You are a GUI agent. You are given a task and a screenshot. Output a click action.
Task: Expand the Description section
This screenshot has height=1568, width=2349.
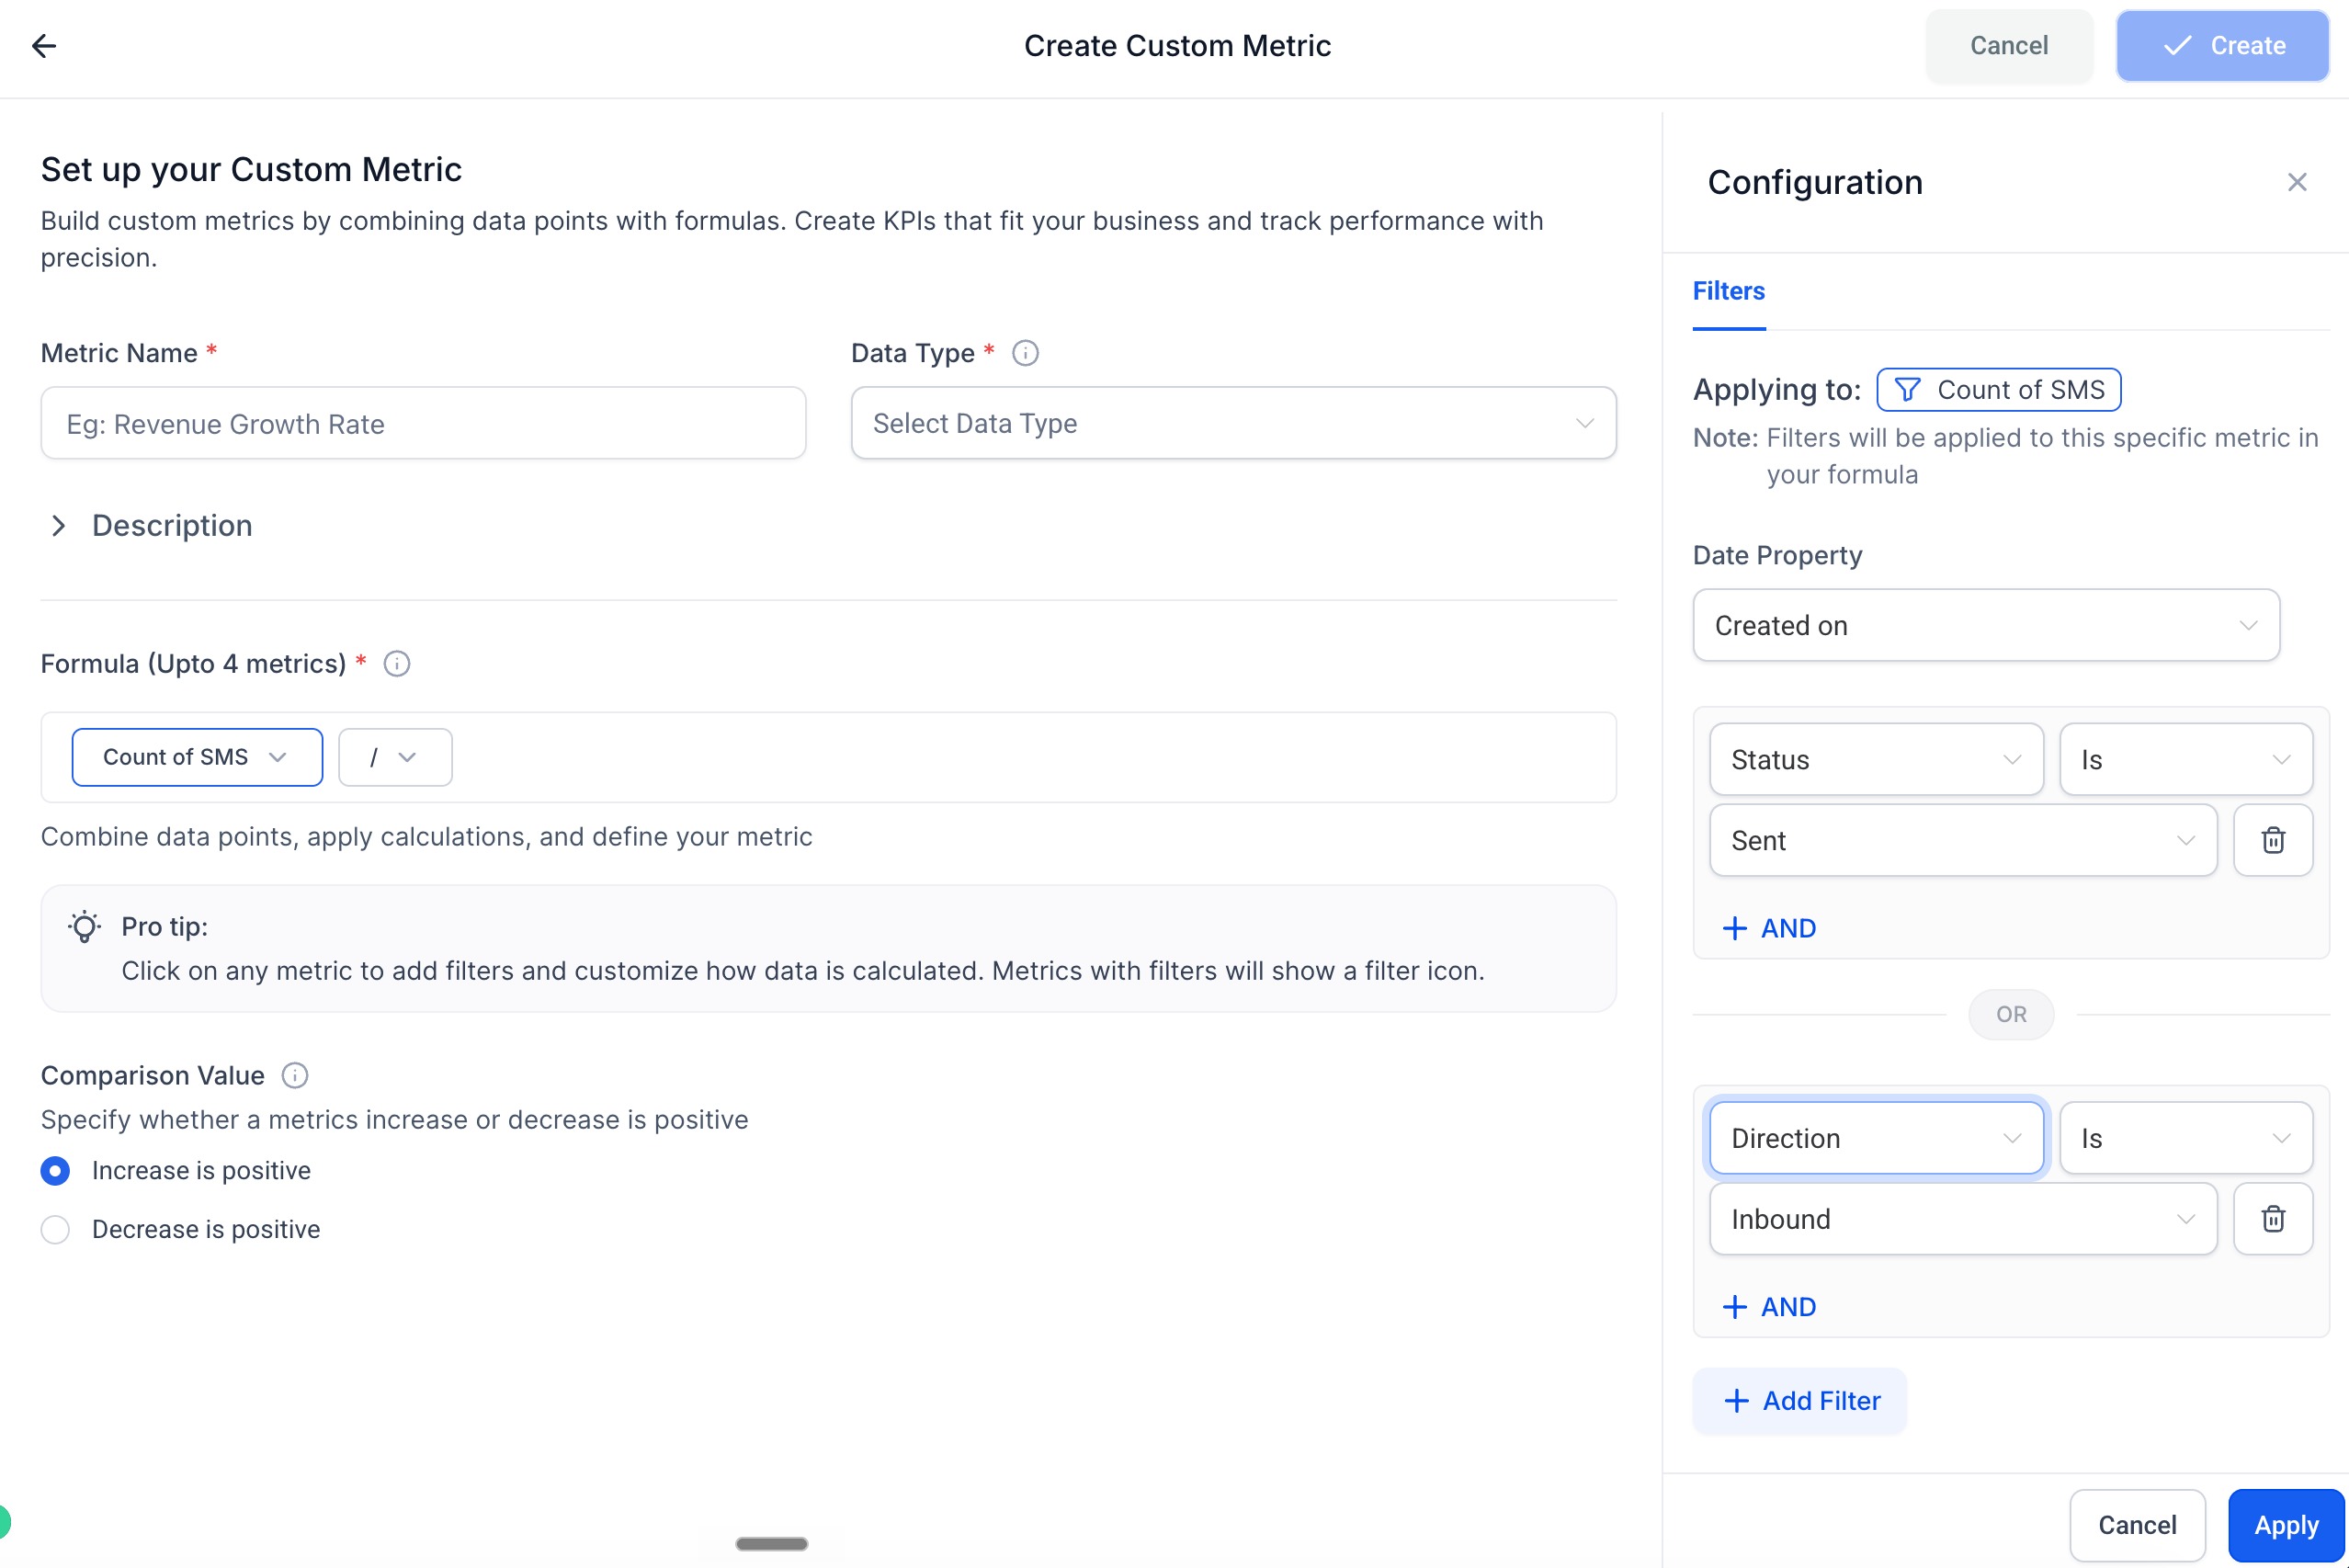click(150, 526)
